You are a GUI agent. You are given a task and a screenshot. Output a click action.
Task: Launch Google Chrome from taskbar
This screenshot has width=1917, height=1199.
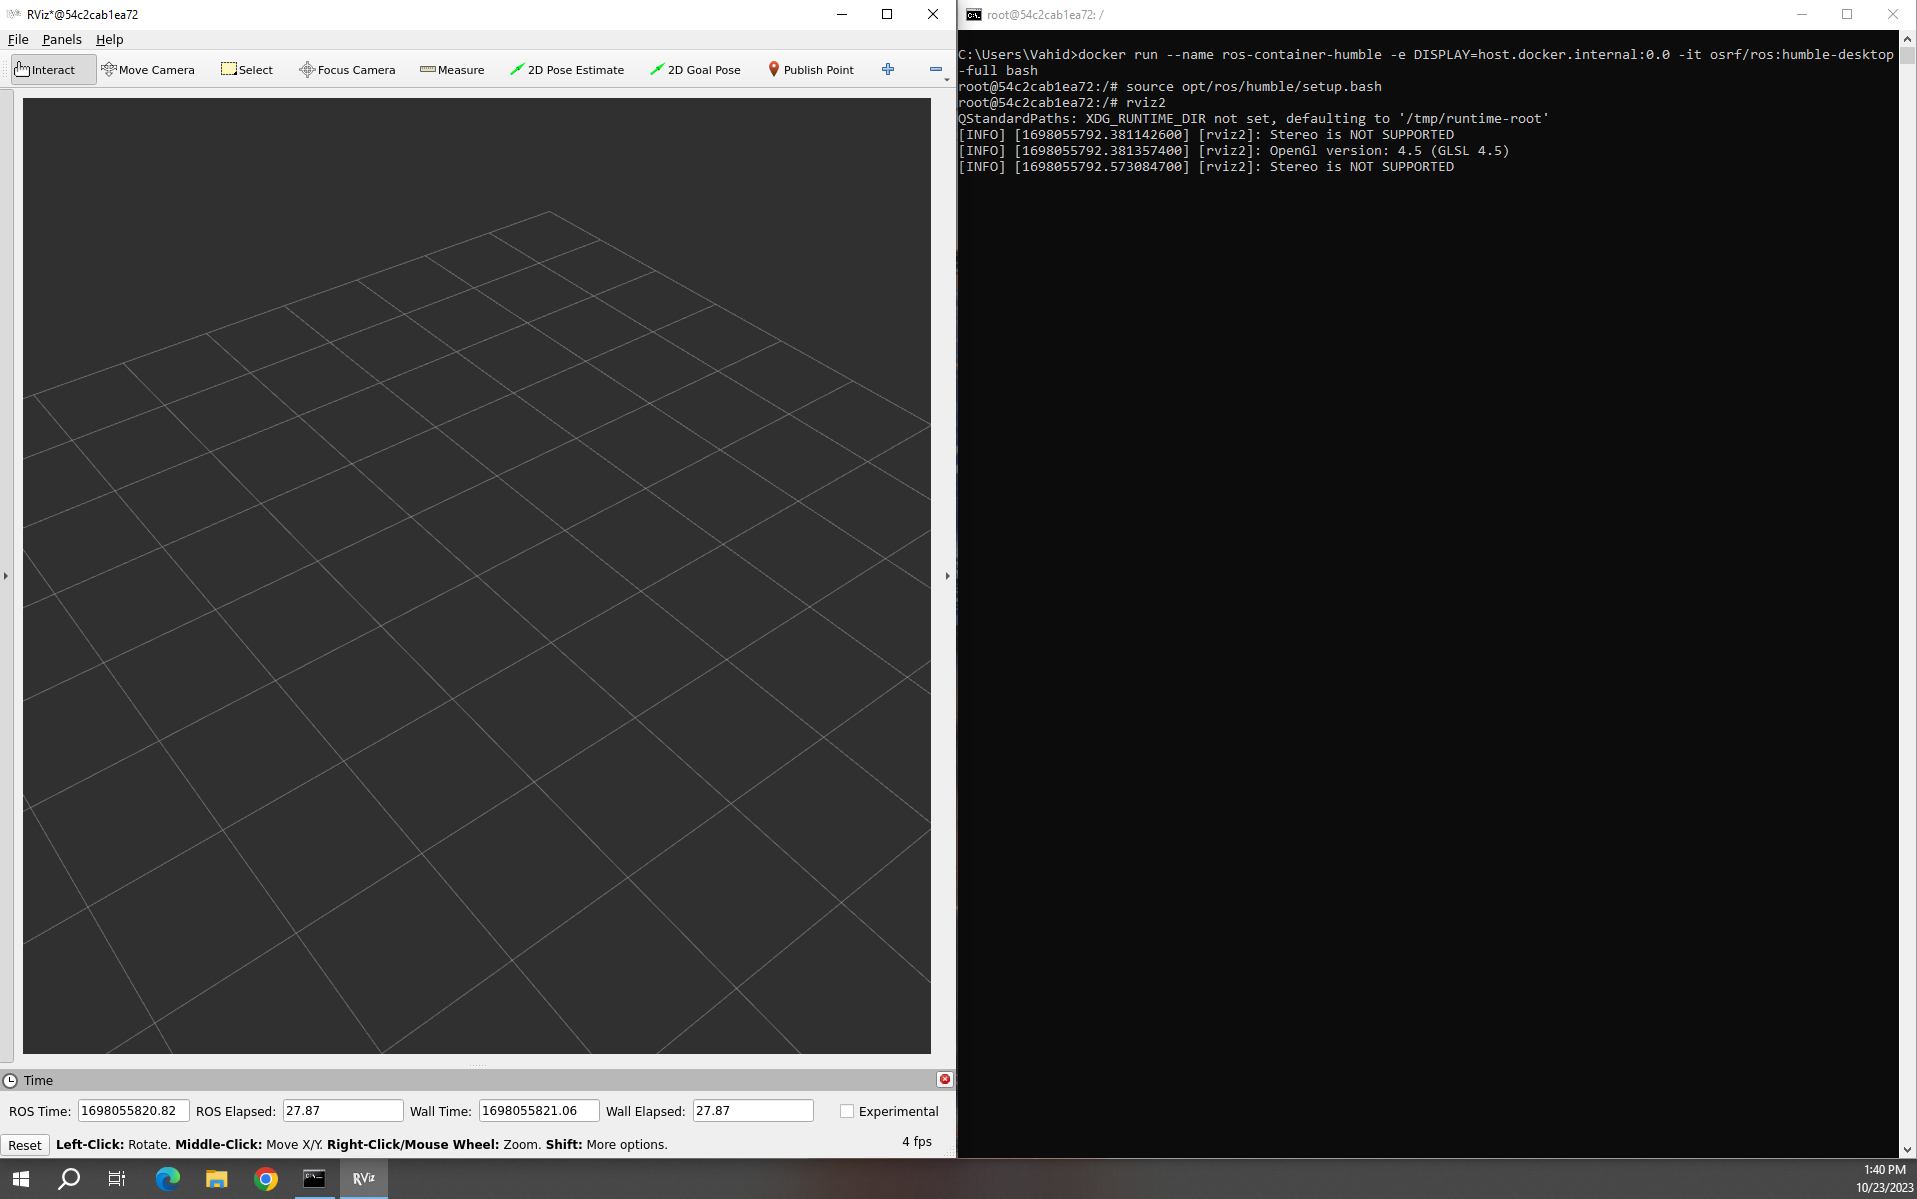265,1179
